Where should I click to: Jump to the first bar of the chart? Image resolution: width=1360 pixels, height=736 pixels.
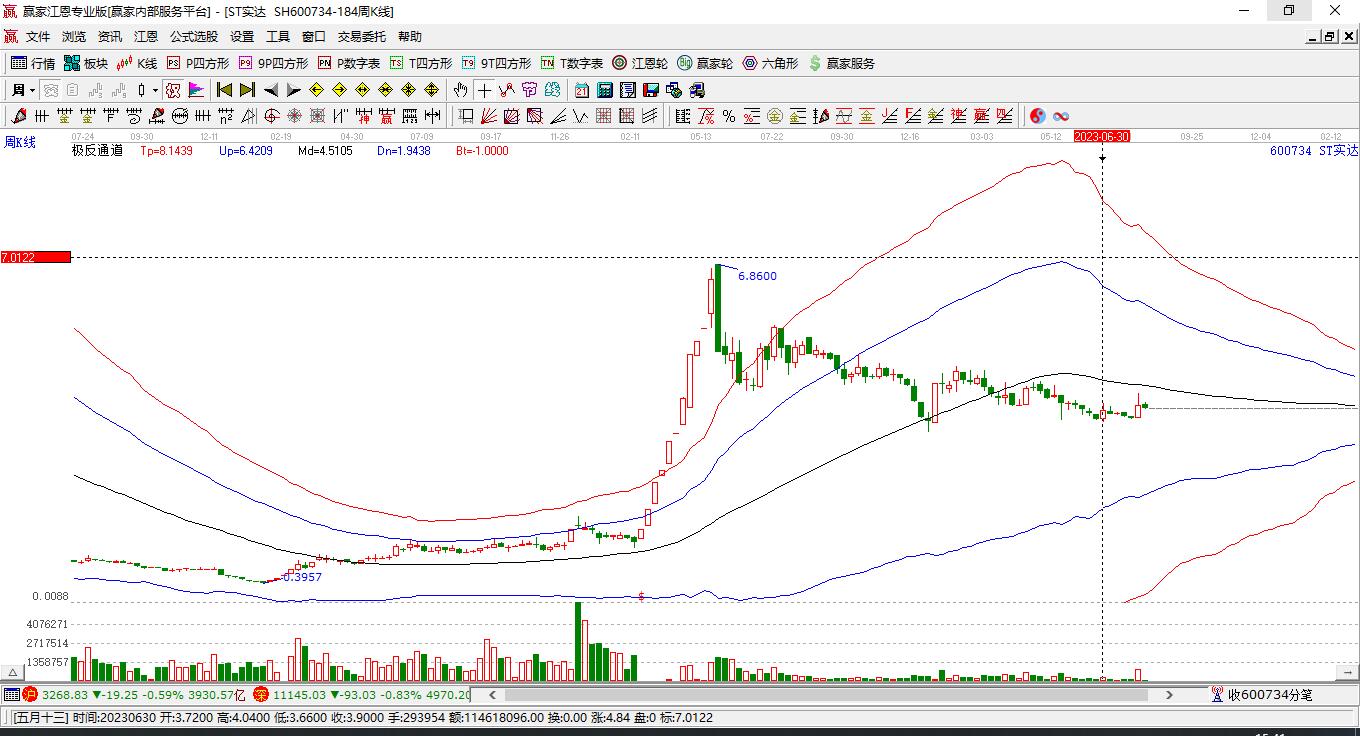225,90
